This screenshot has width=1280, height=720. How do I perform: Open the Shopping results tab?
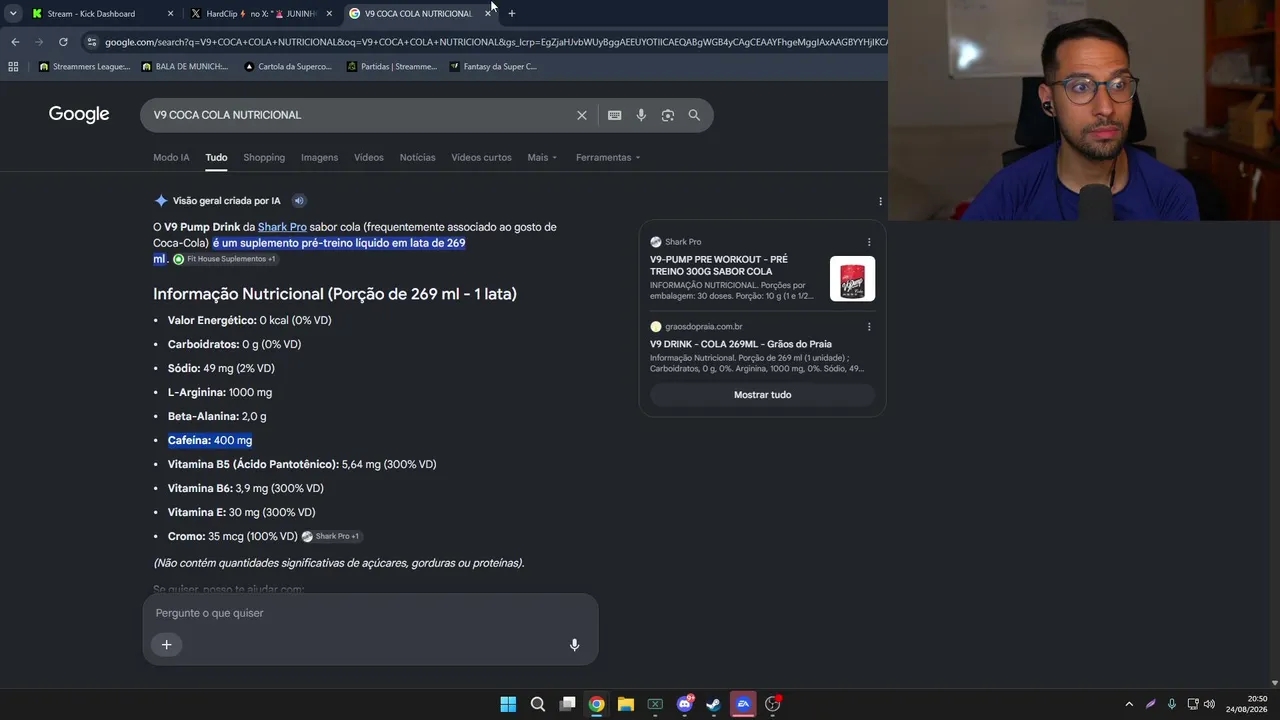[x=264, y=158]
